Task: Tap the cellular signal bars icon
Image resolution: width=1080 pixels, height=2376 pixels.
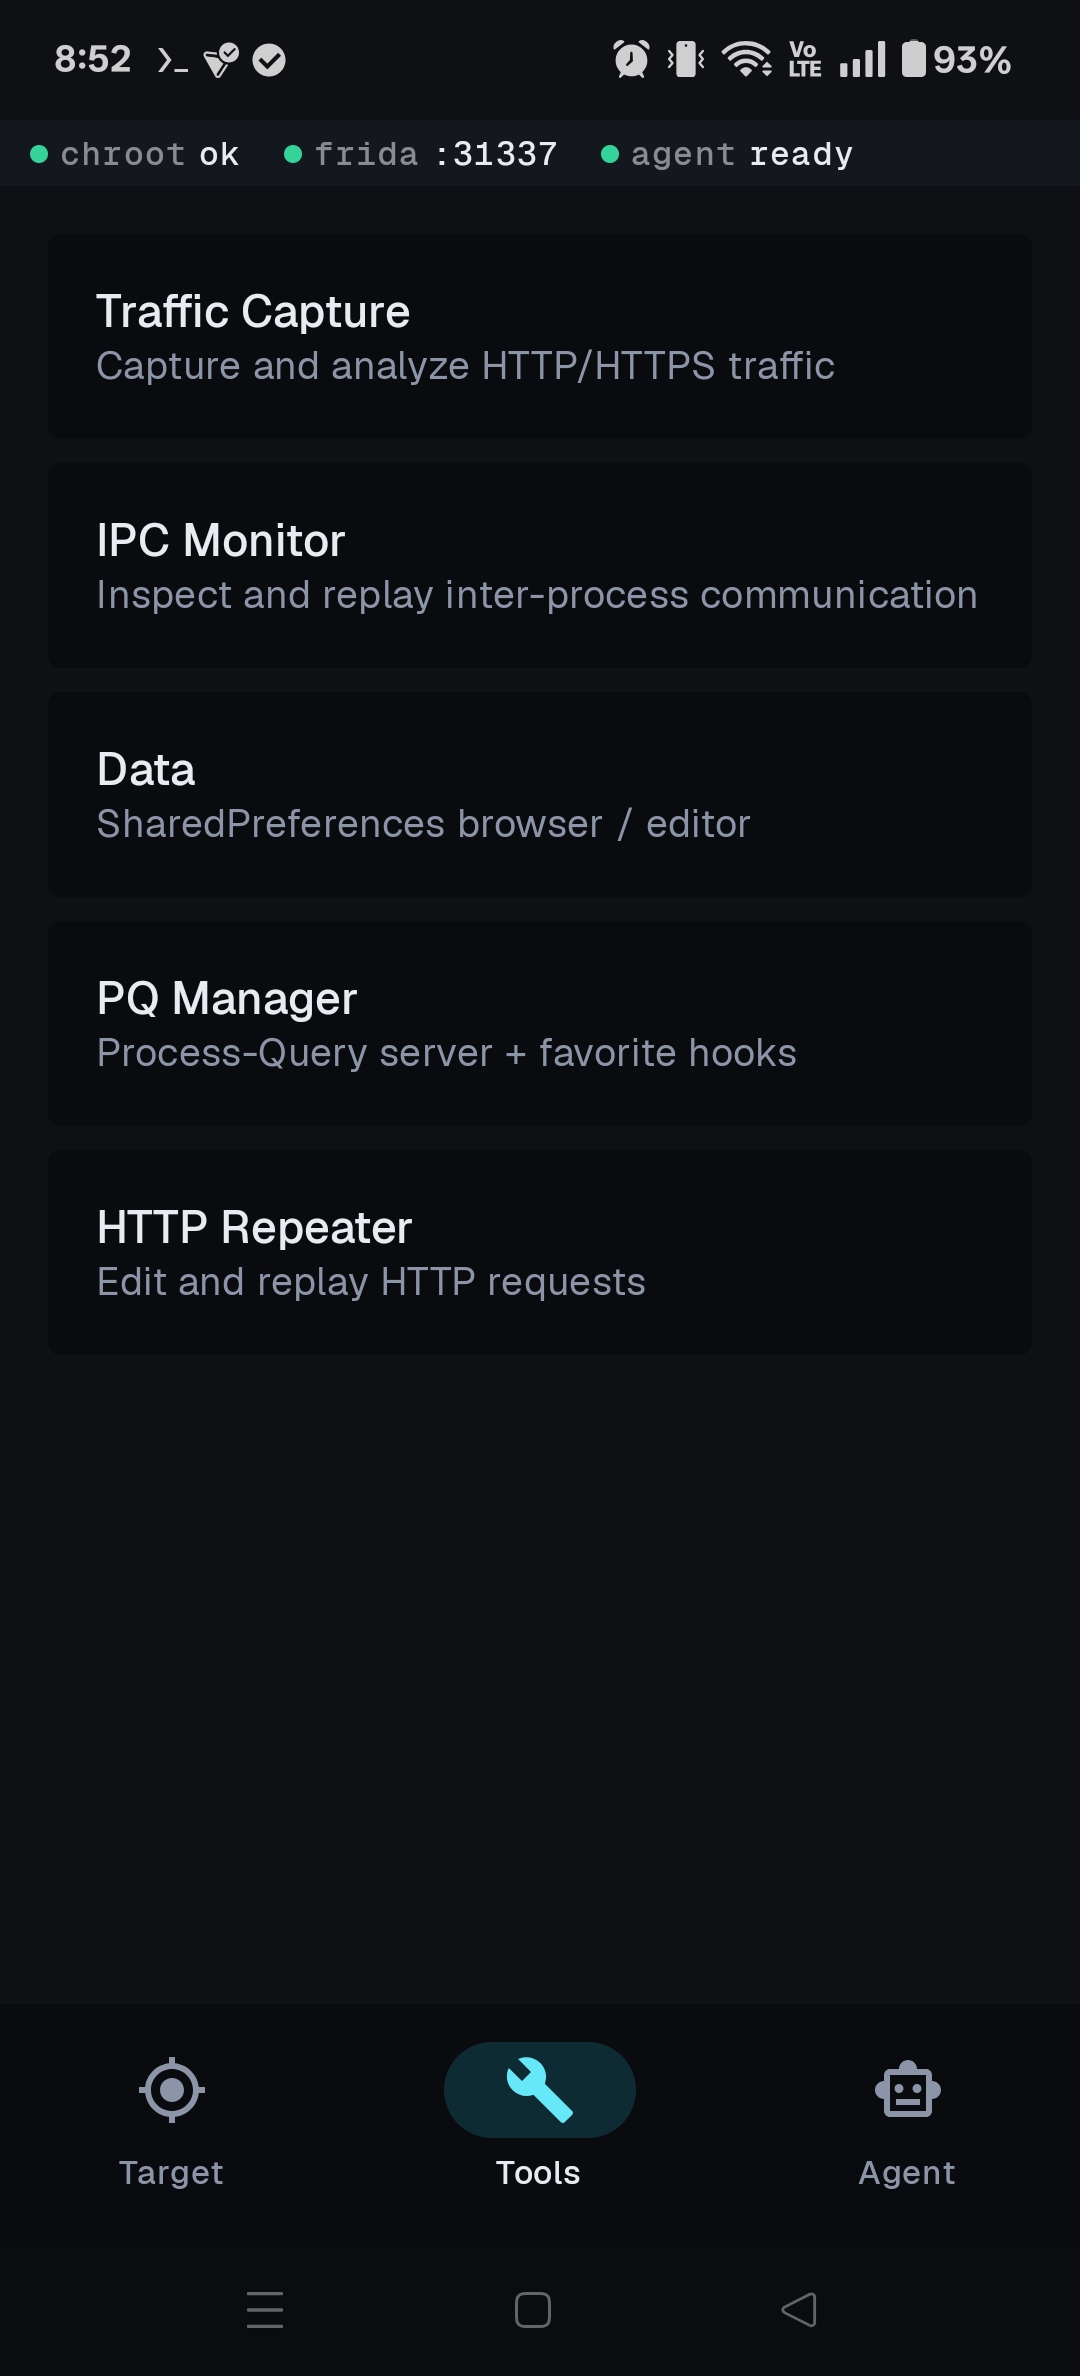Action: tap(862, 59)
